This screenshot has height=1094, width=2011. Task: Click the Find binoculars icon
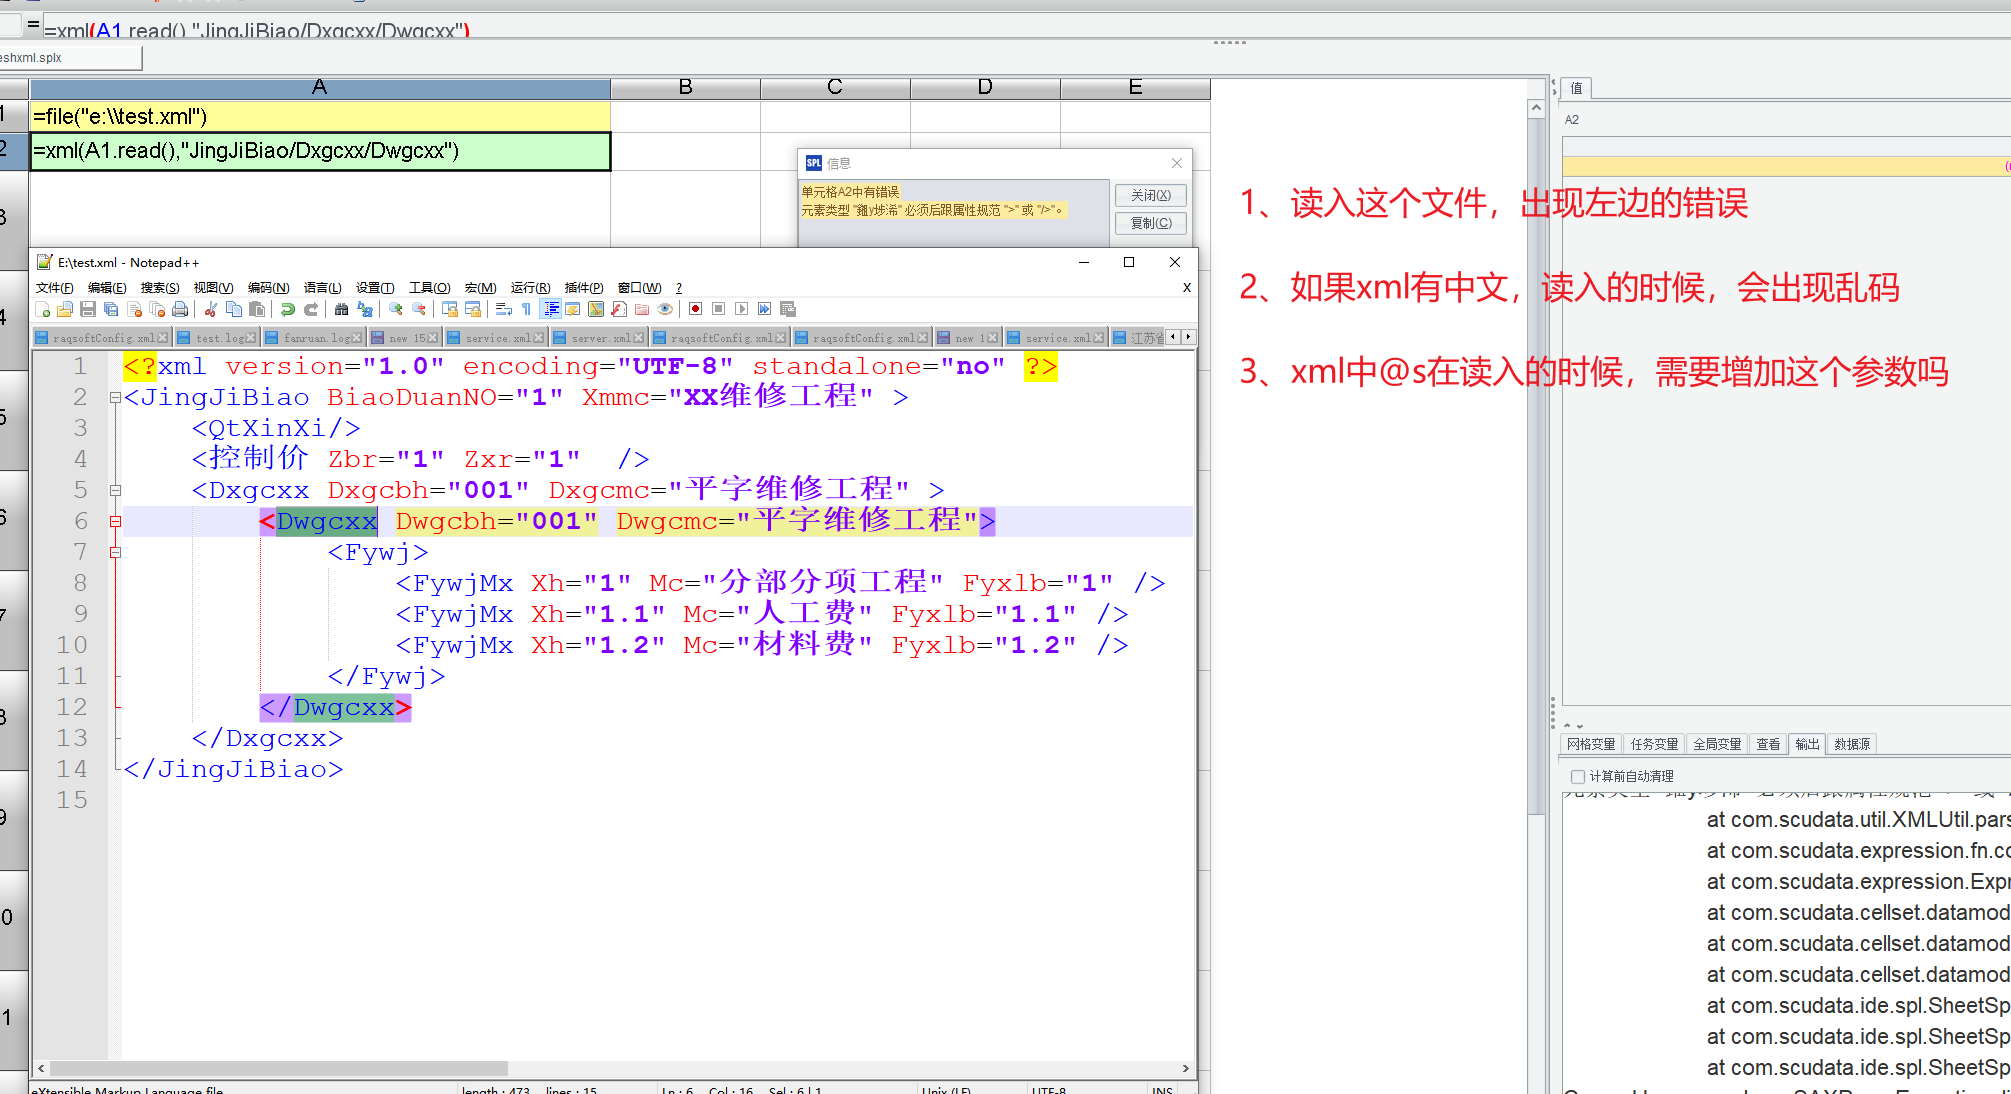[342, 309]
